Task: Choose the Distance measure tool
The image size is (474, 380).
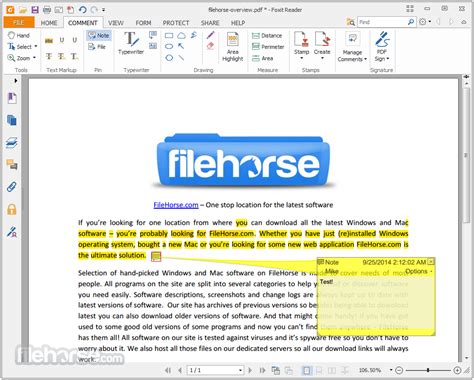Action: coord(267,36)
